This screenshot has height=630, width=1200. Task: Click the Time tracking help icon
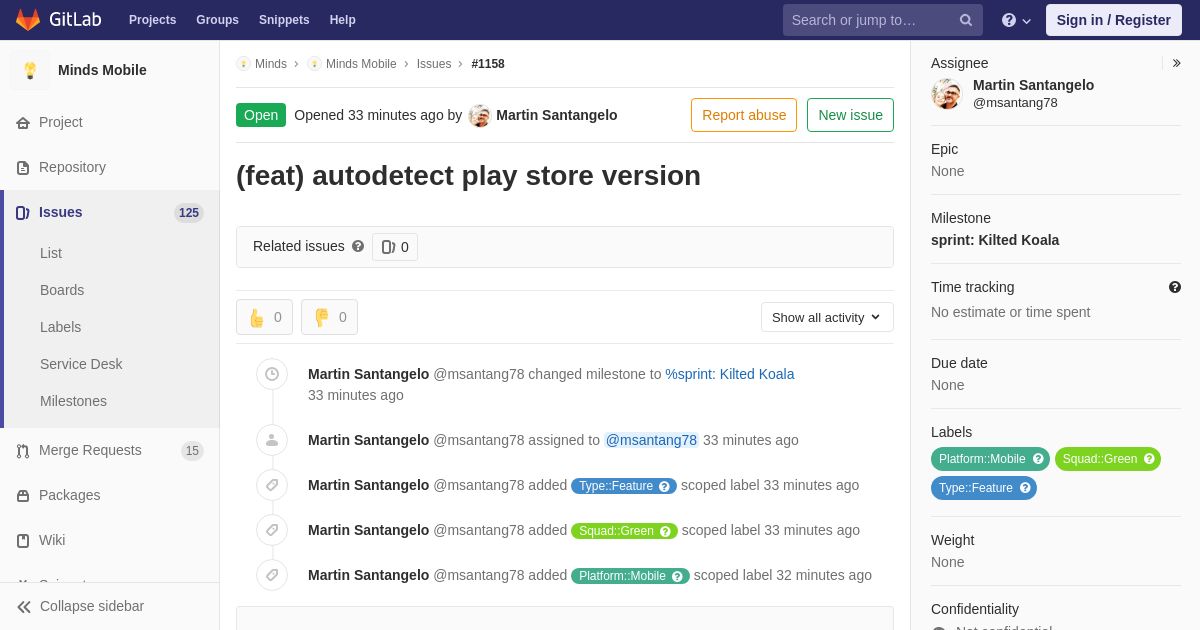[x=1175, y=287]
